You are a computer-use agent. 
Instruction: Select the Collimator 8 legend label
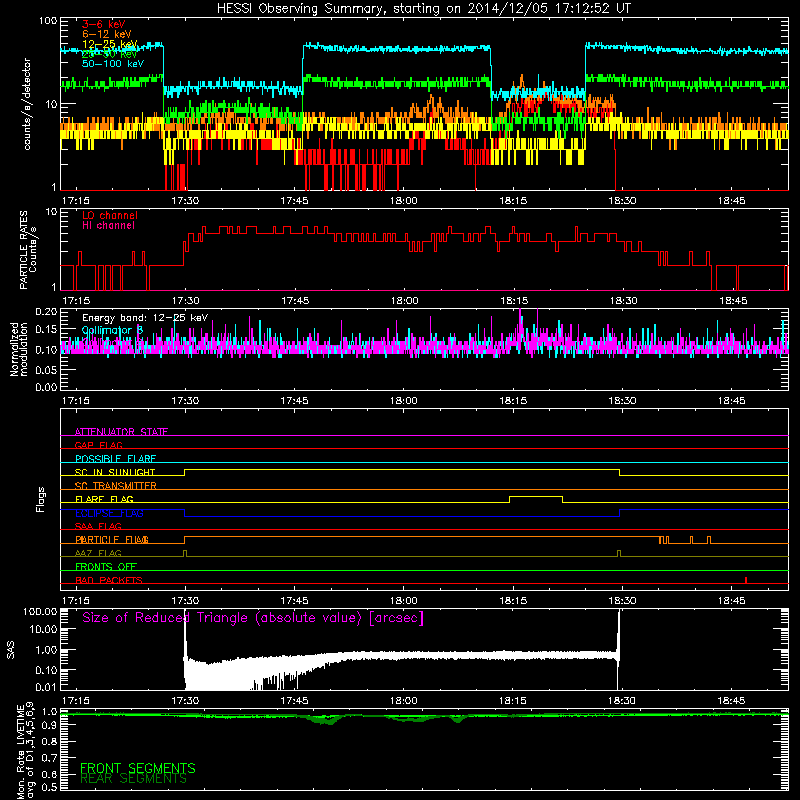point(112,330)
